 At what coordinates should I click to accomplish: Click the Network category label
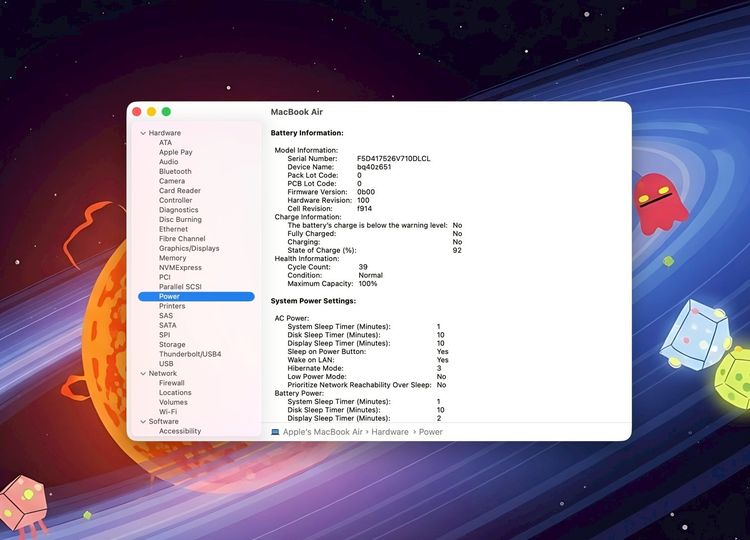[x=163, y=373]
